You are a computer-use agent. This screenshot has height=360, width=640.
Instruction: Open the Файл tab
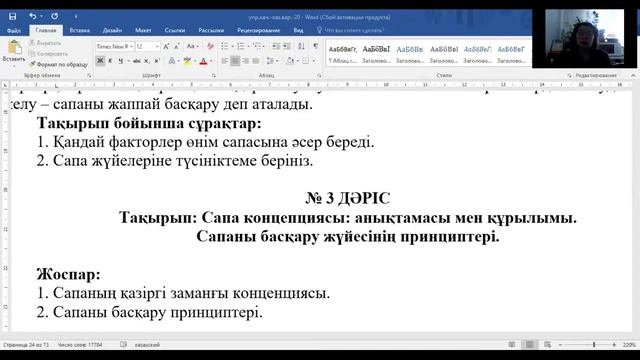tap(14, 30)
